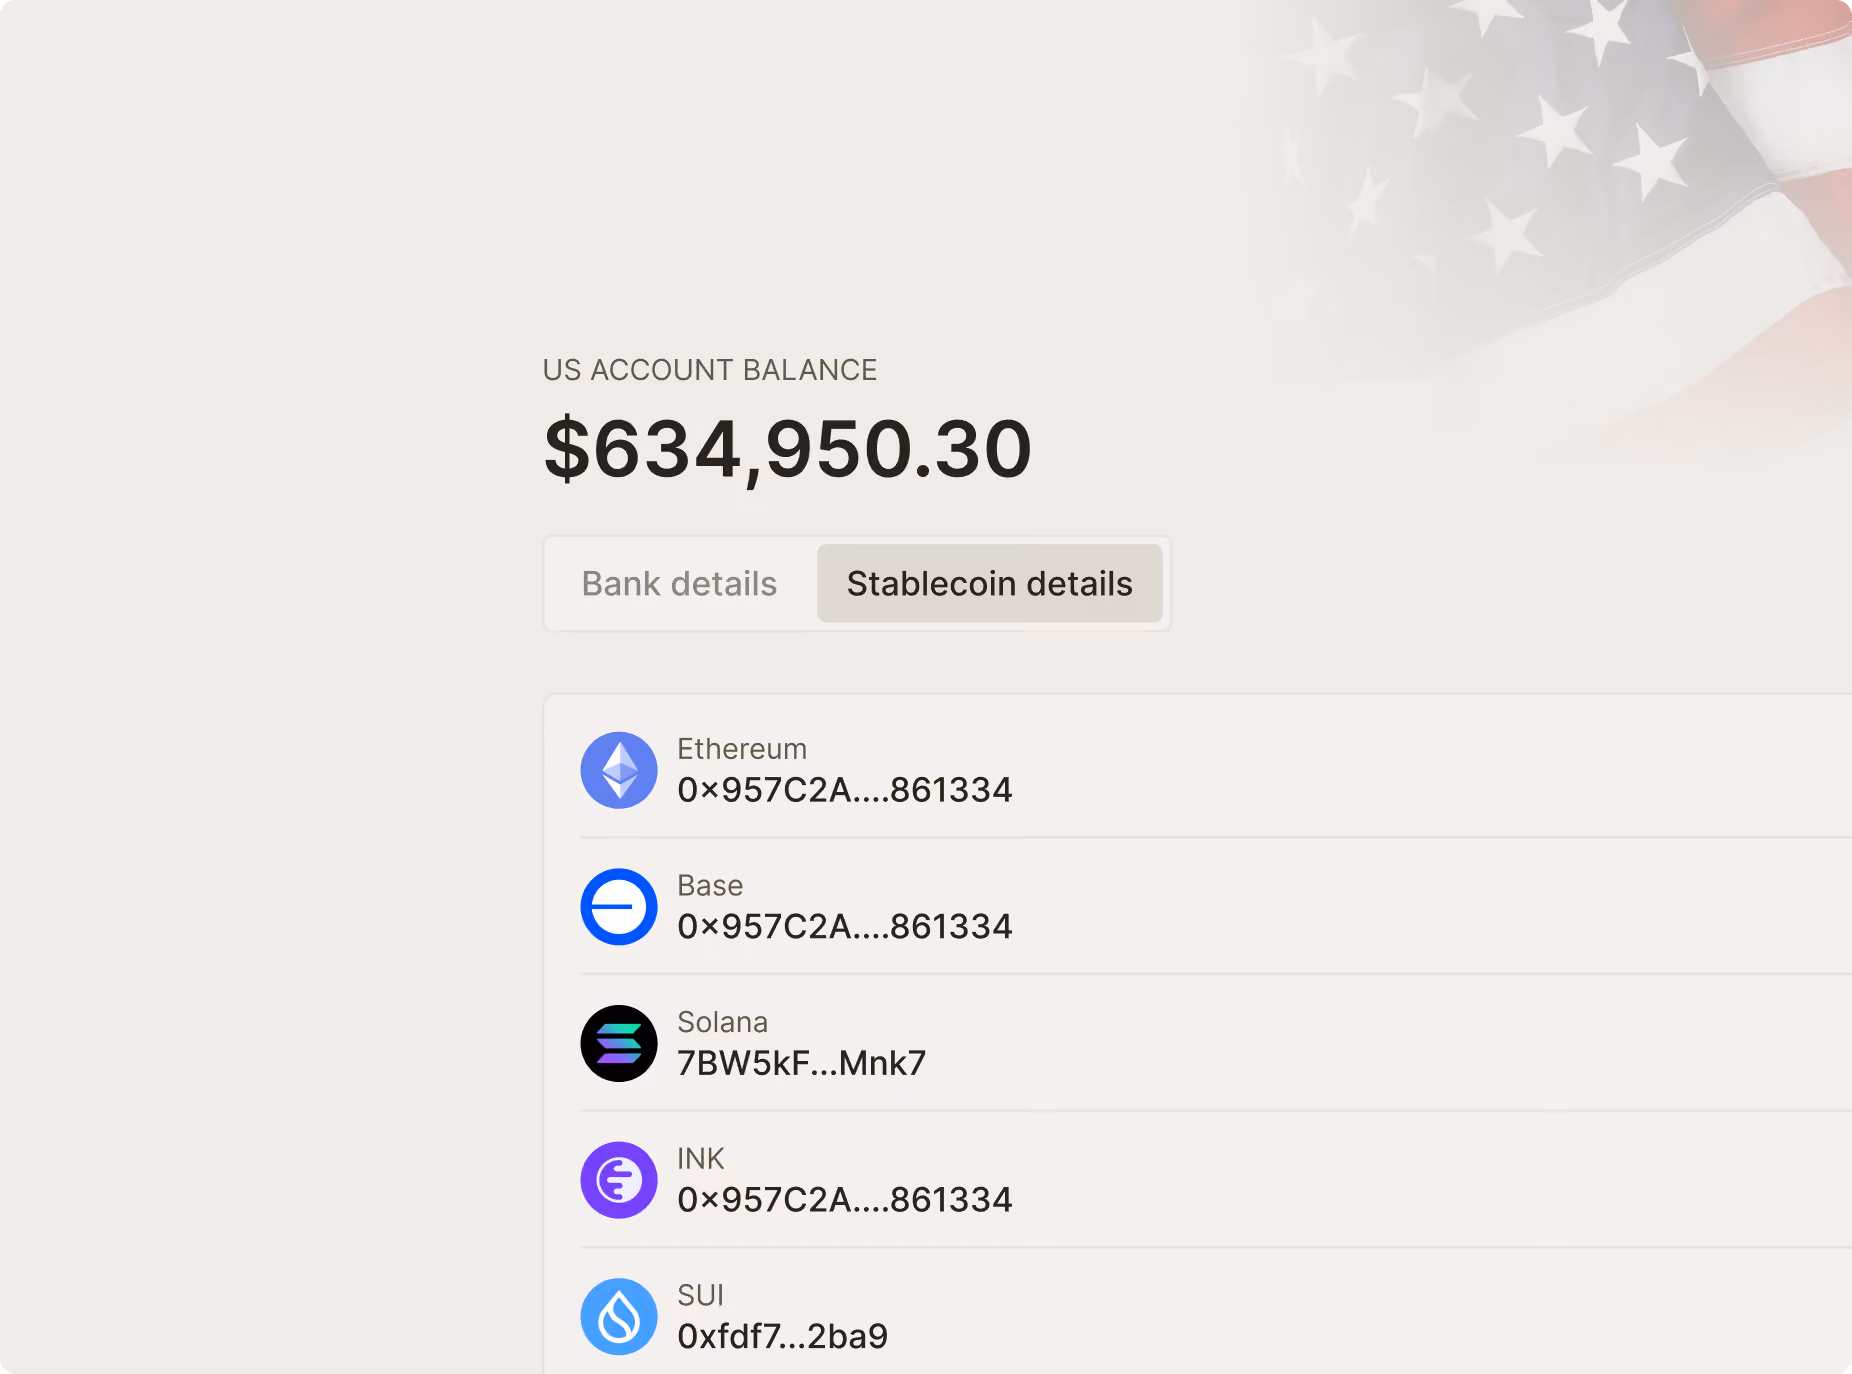Viewport: 1852px width, 1374px height.
Task: Select the Ethereum address 0x957C2A....861334
Action: pos(844,790)
